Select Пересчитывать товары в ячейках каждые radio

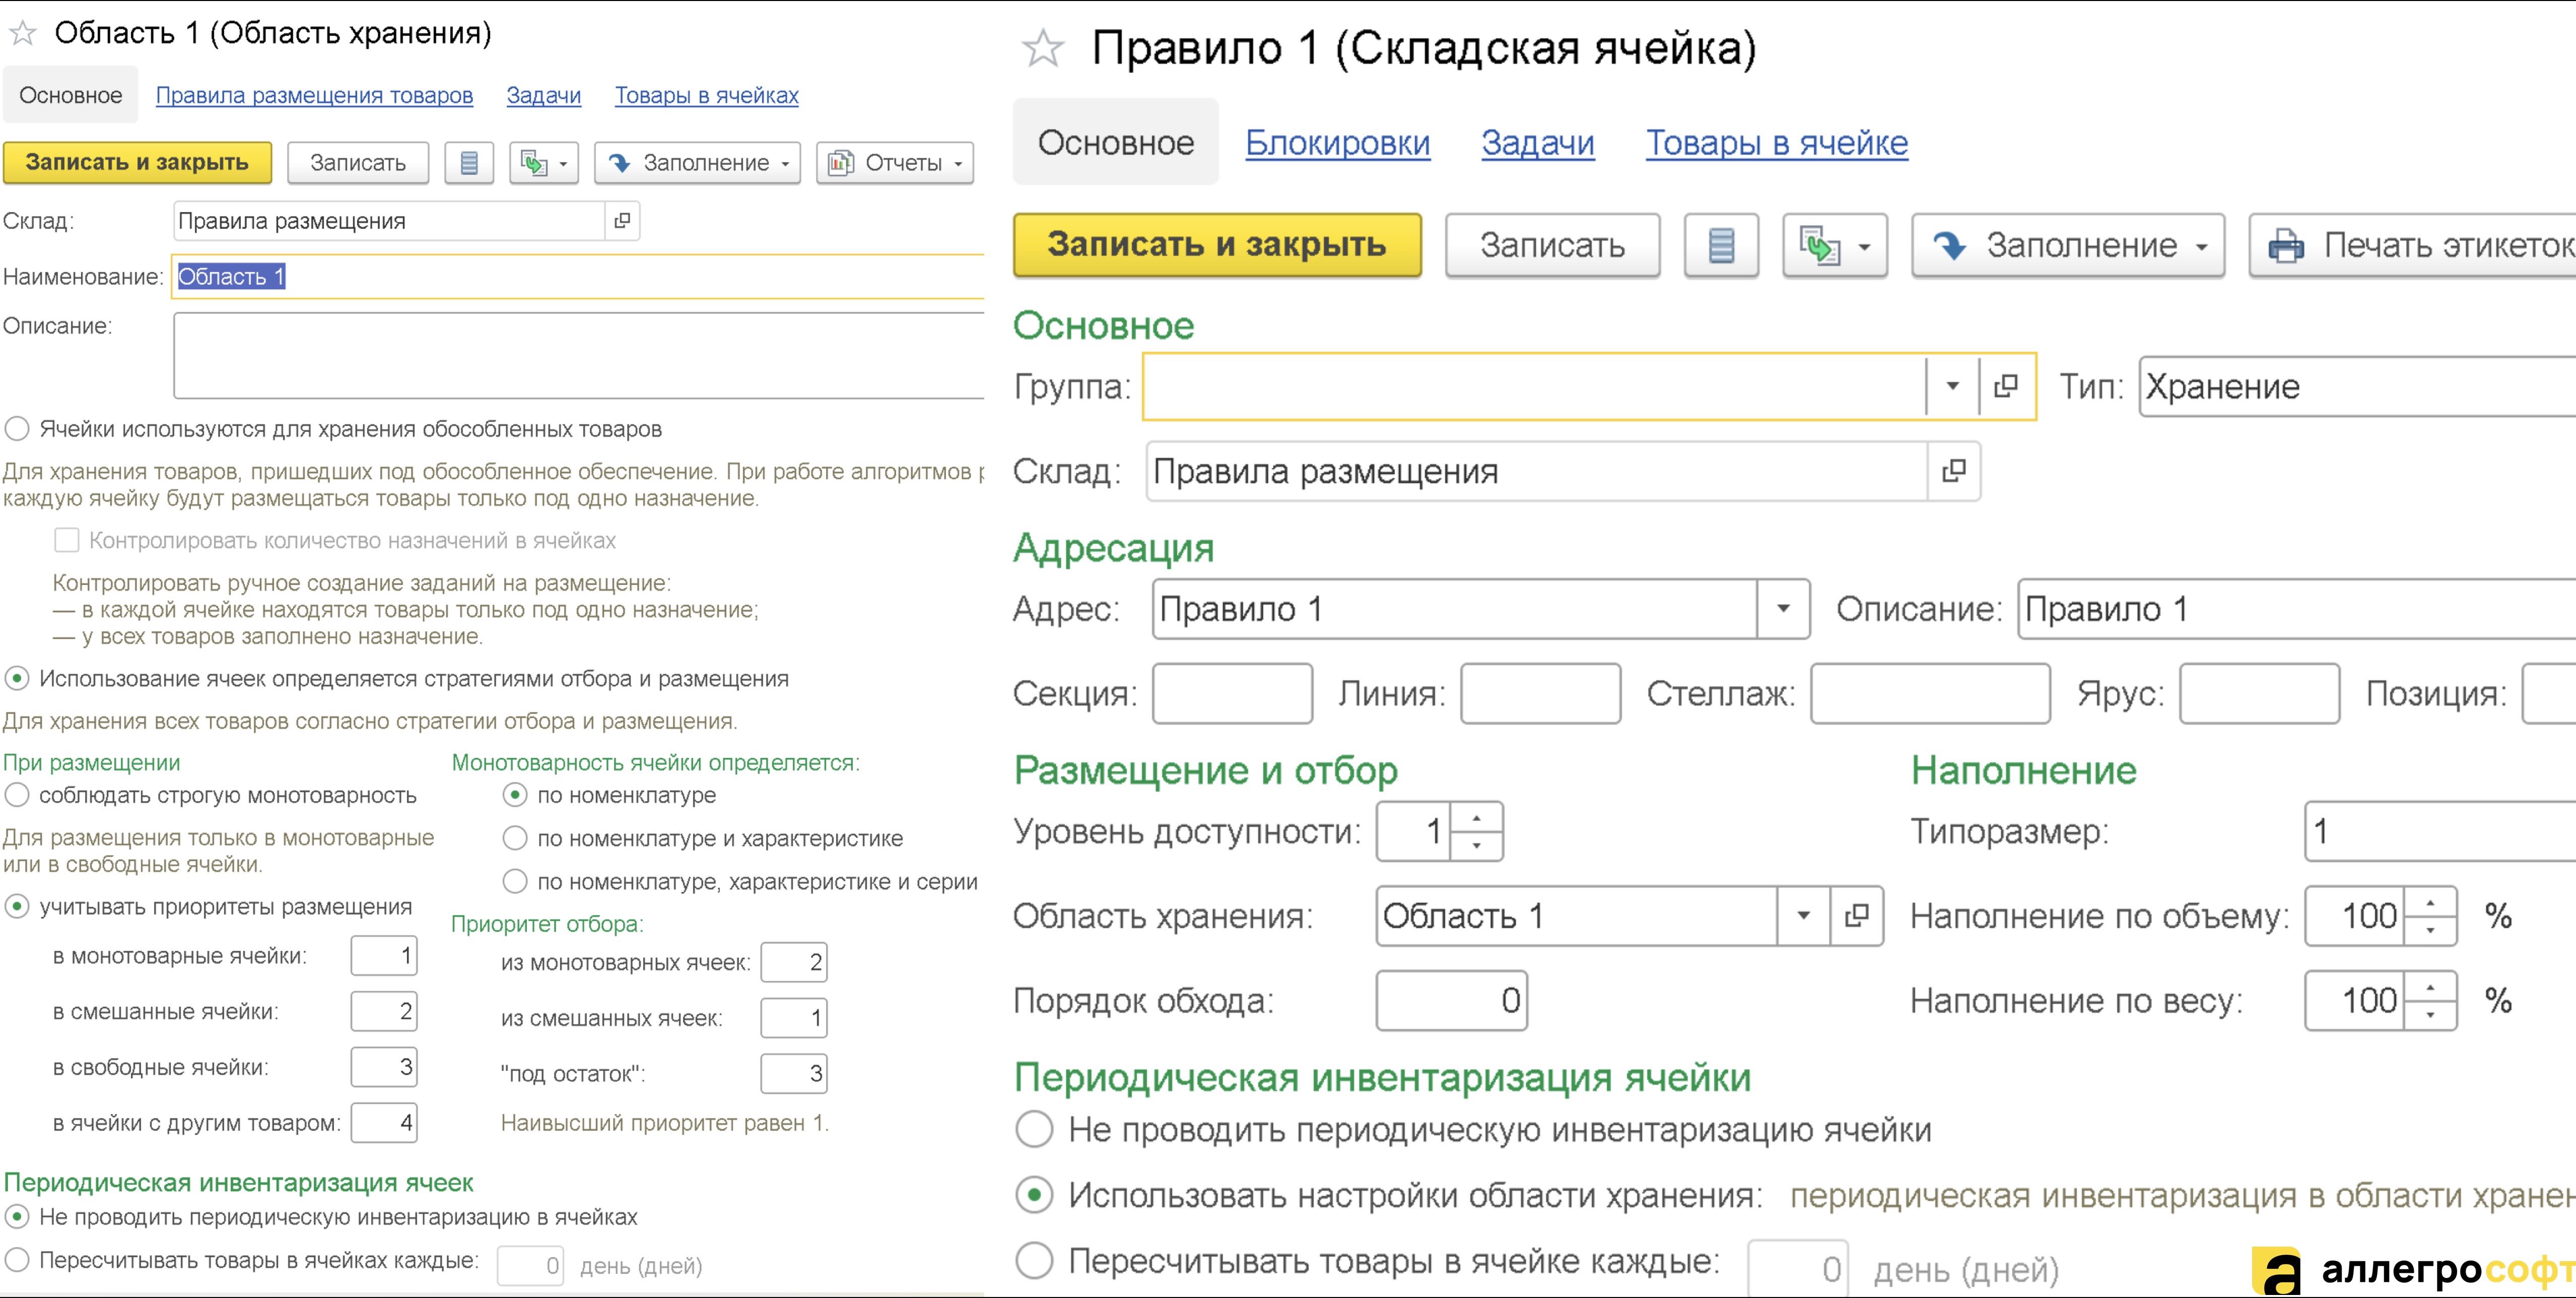[x=17, y=1259]
